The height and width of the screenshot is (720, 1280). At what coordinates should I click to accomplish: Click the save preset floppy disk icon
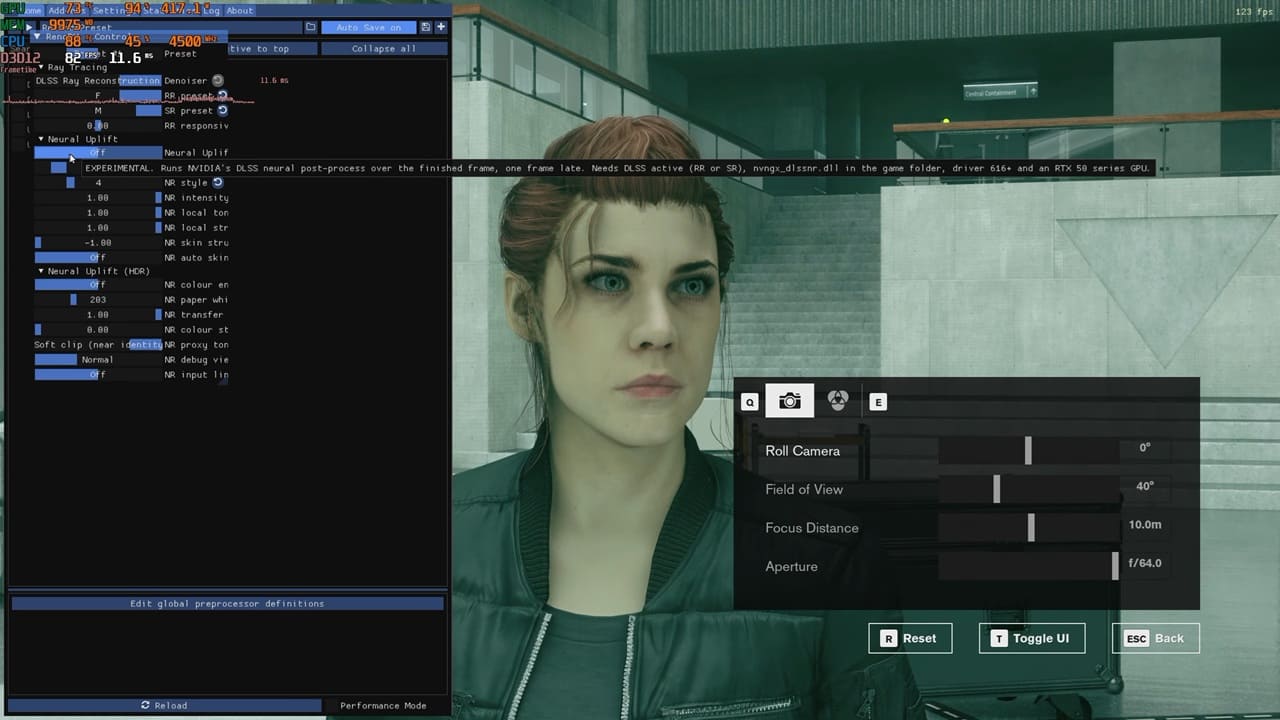click(426, 27)
